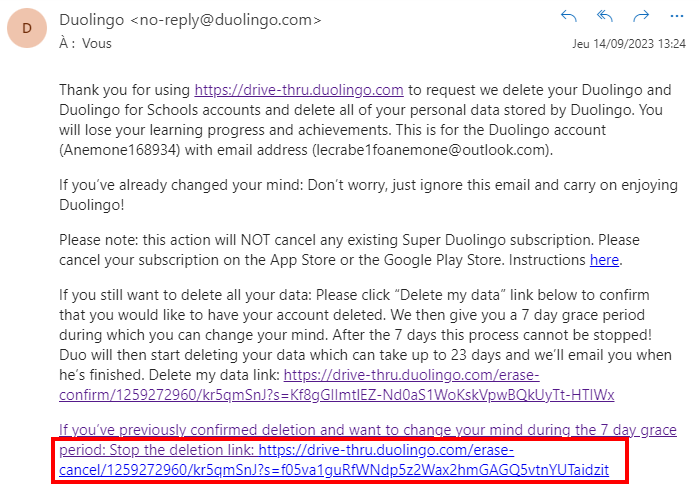Click the date Jeu 14/09/2023 13:24
Image resolution: width=699 pixels, height=490 pixels.
click(629, 44)
